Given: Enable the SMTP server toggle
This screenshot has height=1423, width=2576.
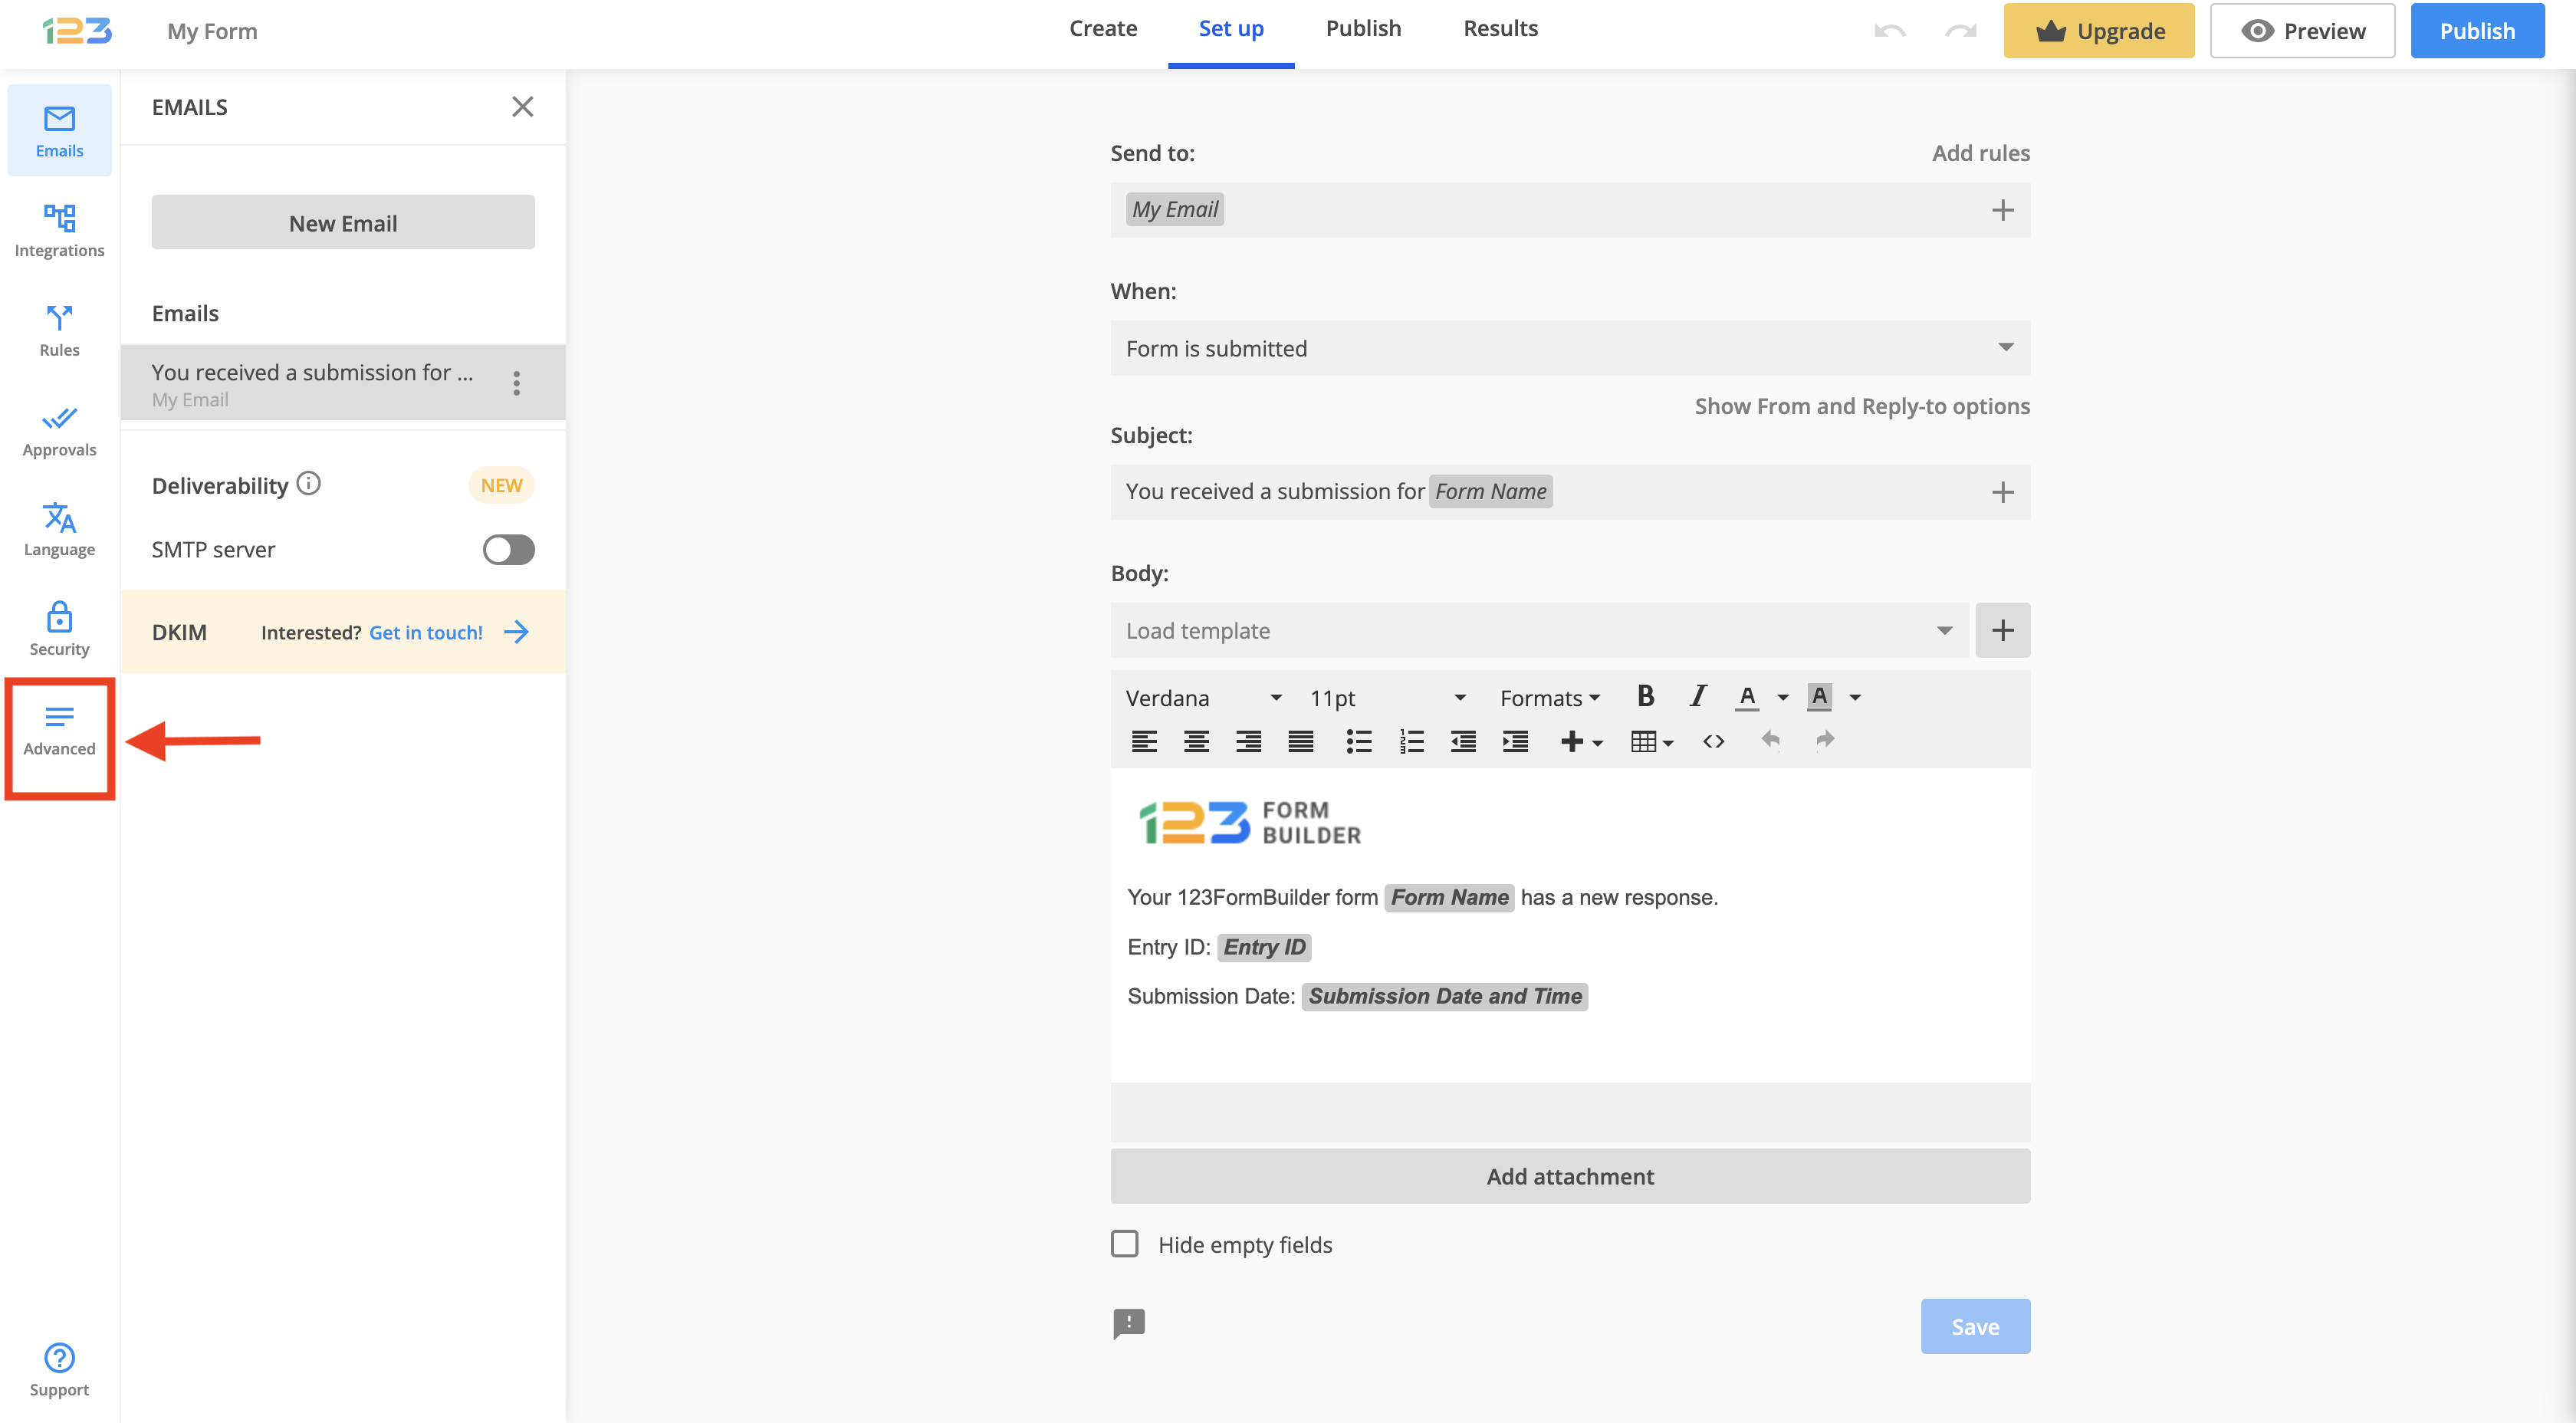Looking at the screenshot, I should tap(508, 549).
